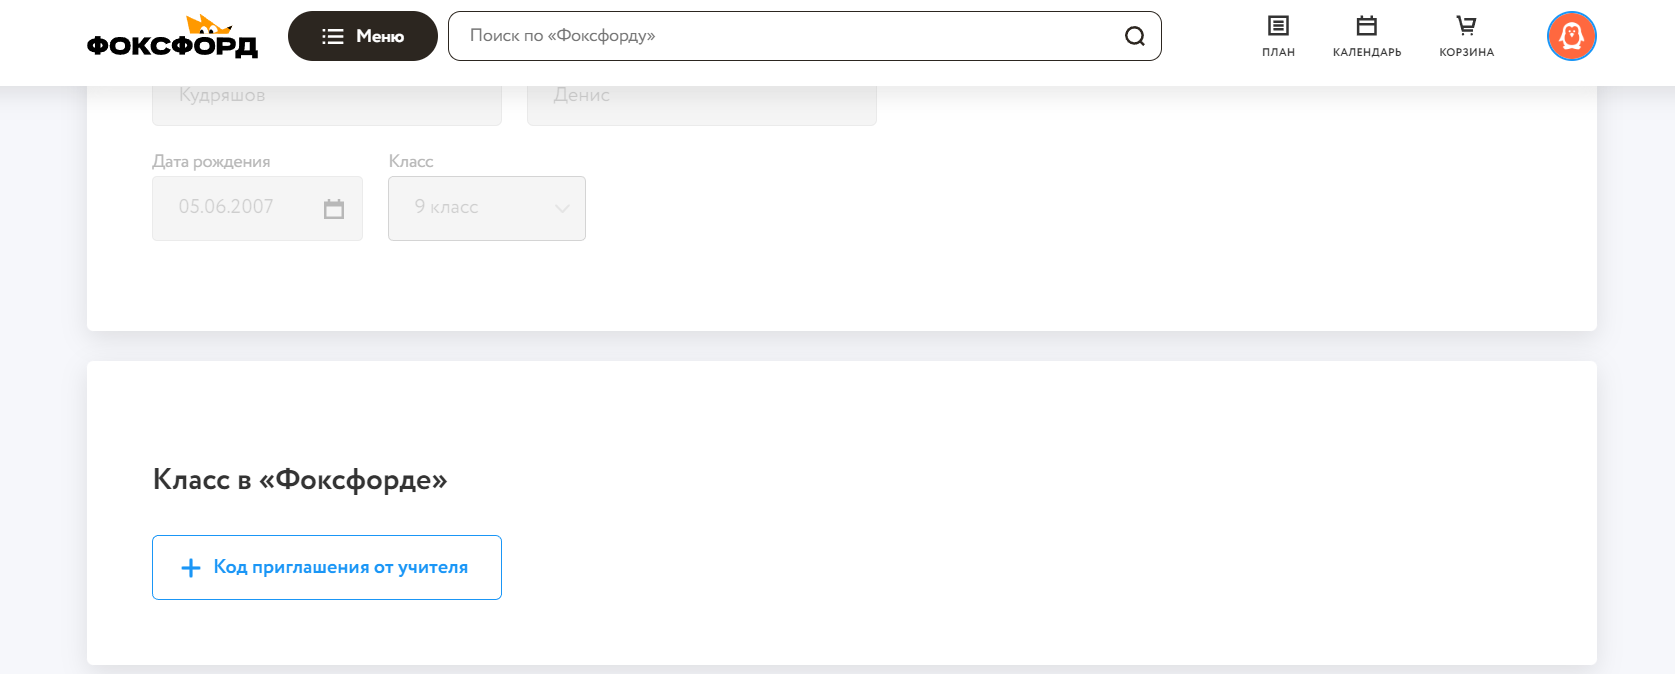The height and width of the screenshot is (674, 1675).
Task: Click the Foxford logo
Action: (x=172, y=37)
